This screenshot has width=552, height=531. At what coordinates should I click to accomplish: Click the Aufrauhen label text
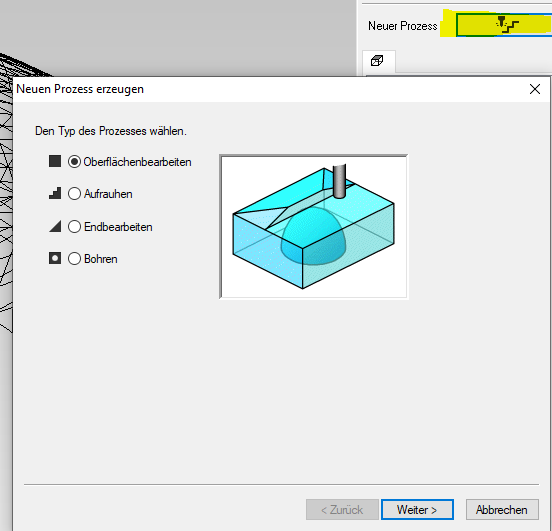(108, 194)
